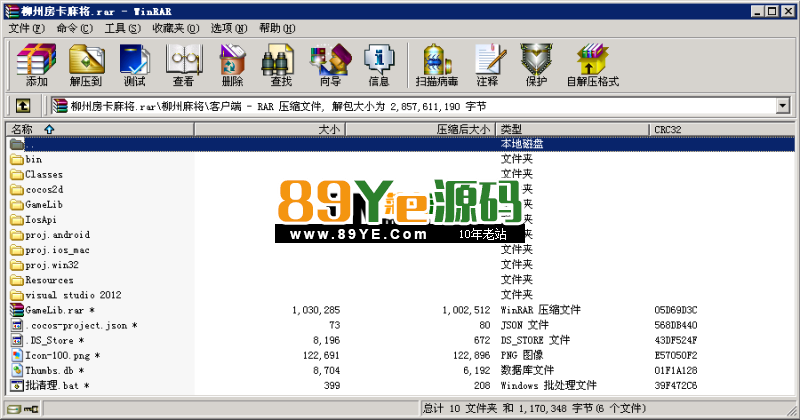Click packed size value 122,896
The width and height of the screenshot is (800, 420).
tap(471, 355)
